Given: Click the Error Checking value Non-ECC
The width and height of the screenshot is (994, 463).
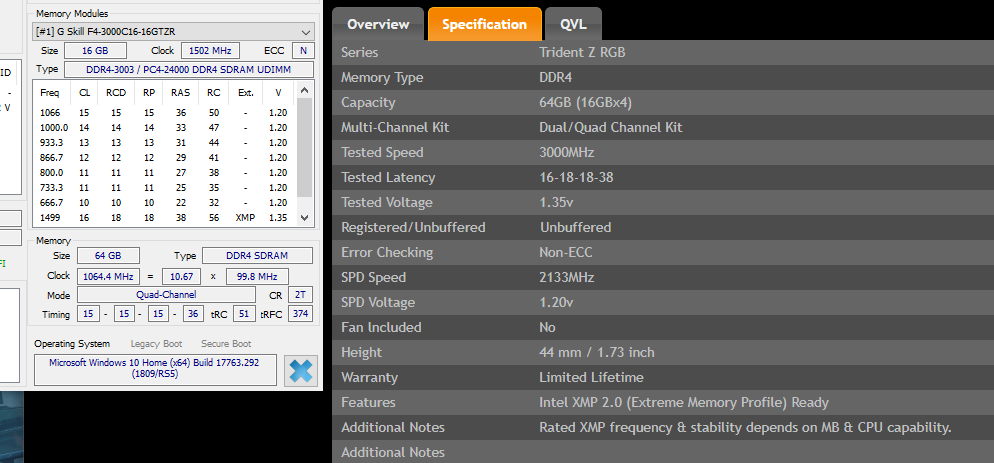Looking at the screenshot, I should (565, 252).
